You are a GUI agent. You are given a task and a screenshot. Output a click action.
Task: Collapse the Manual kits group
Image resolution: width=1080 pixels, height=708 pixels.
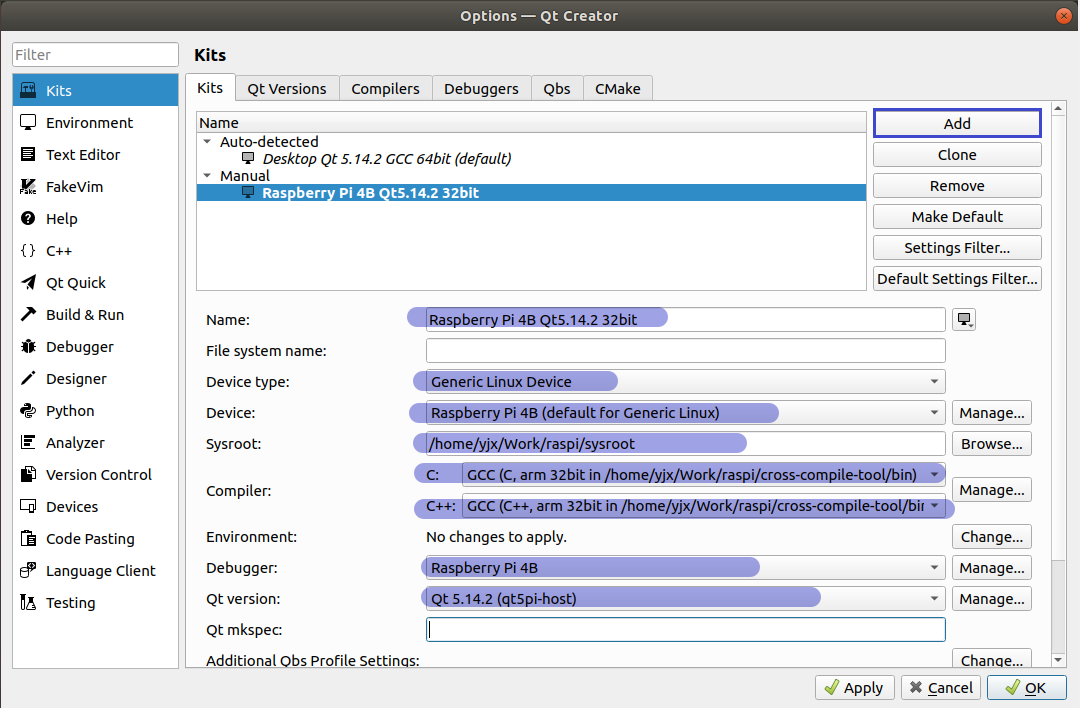point(207,176)
